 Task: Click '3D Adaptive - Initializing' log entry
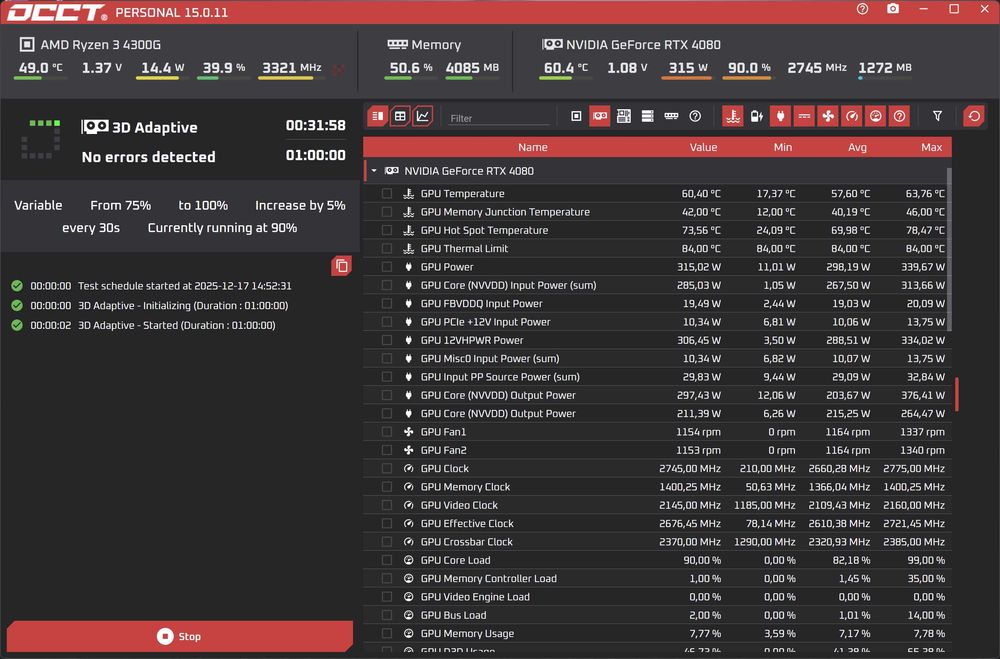(x=183, y=306)
